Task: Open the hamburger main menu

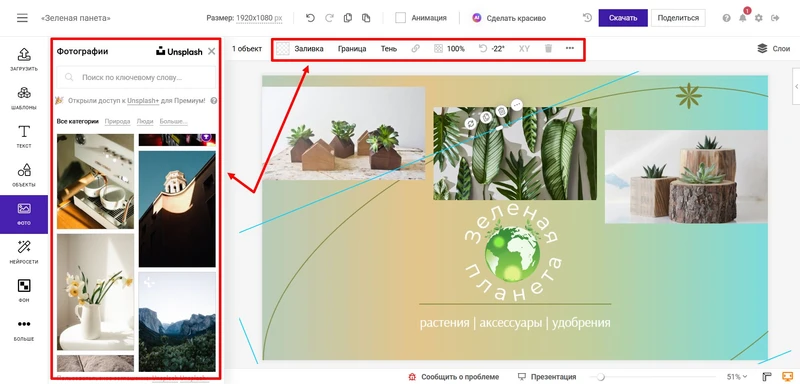Action: [22, 18]
